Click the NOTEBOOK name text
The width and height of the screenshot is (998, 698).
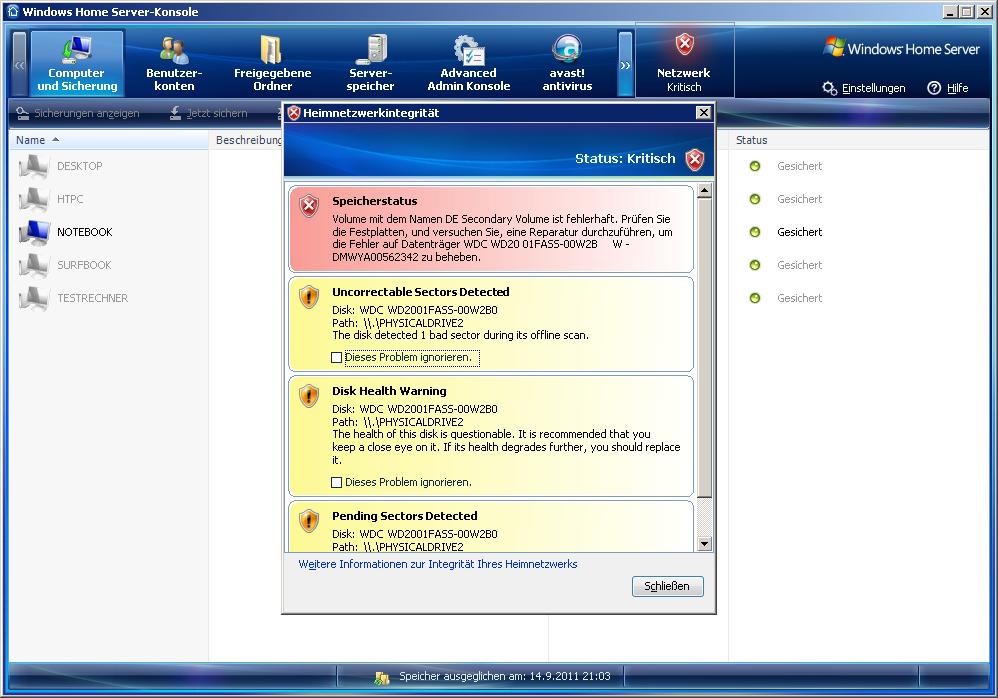click(85, 232)
